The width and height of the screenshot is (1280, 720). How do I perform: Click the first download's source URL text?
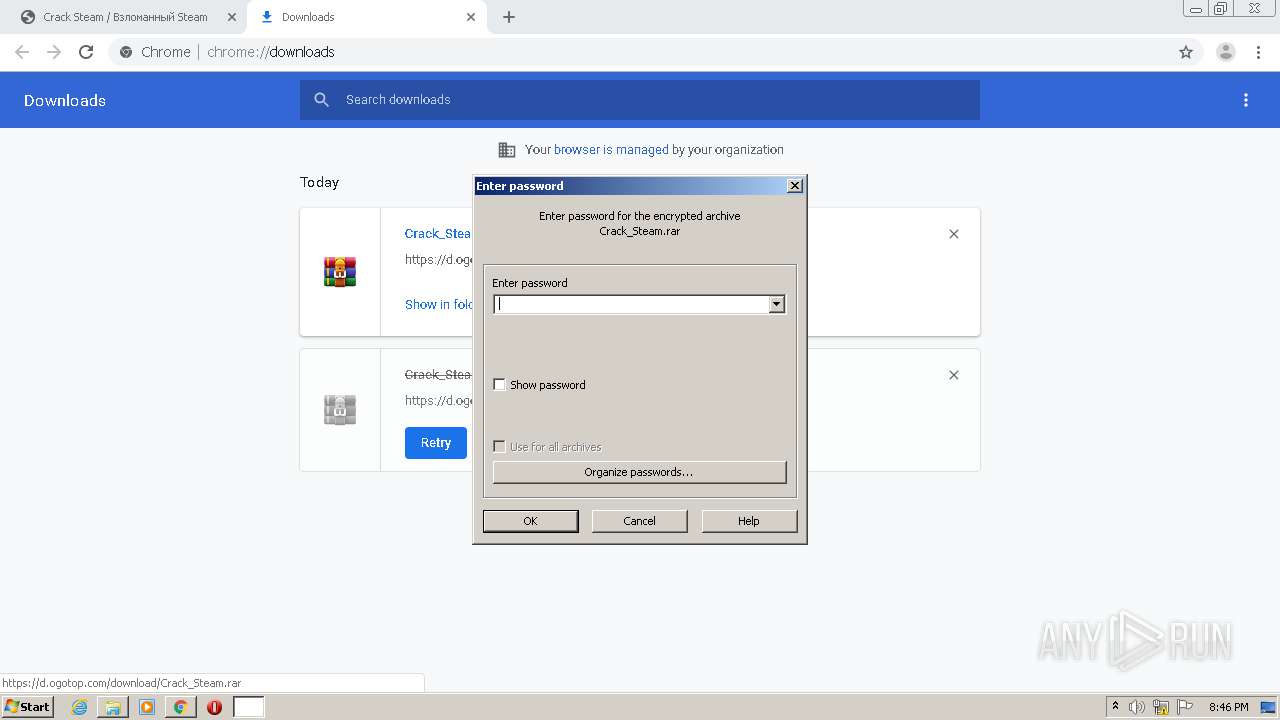pos(439,259)
